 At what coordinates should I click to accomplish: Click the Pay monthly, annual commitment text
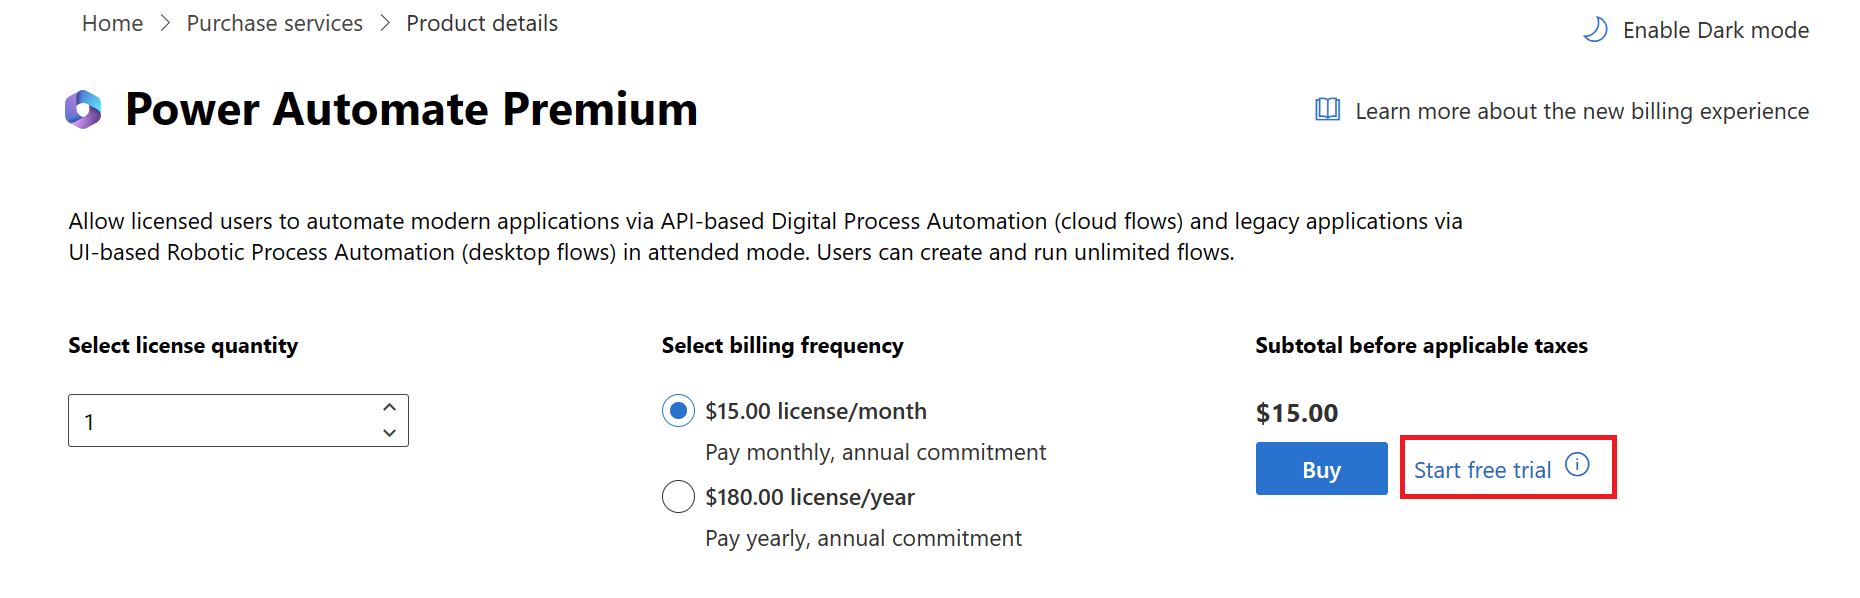point(875,452)
